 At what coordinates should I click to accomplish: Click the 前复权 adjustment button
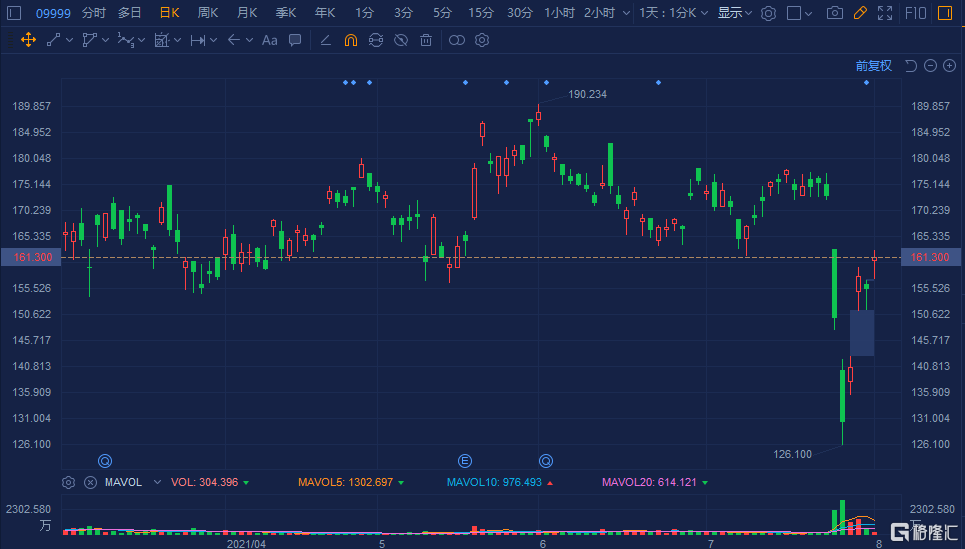tap(873, 66)
